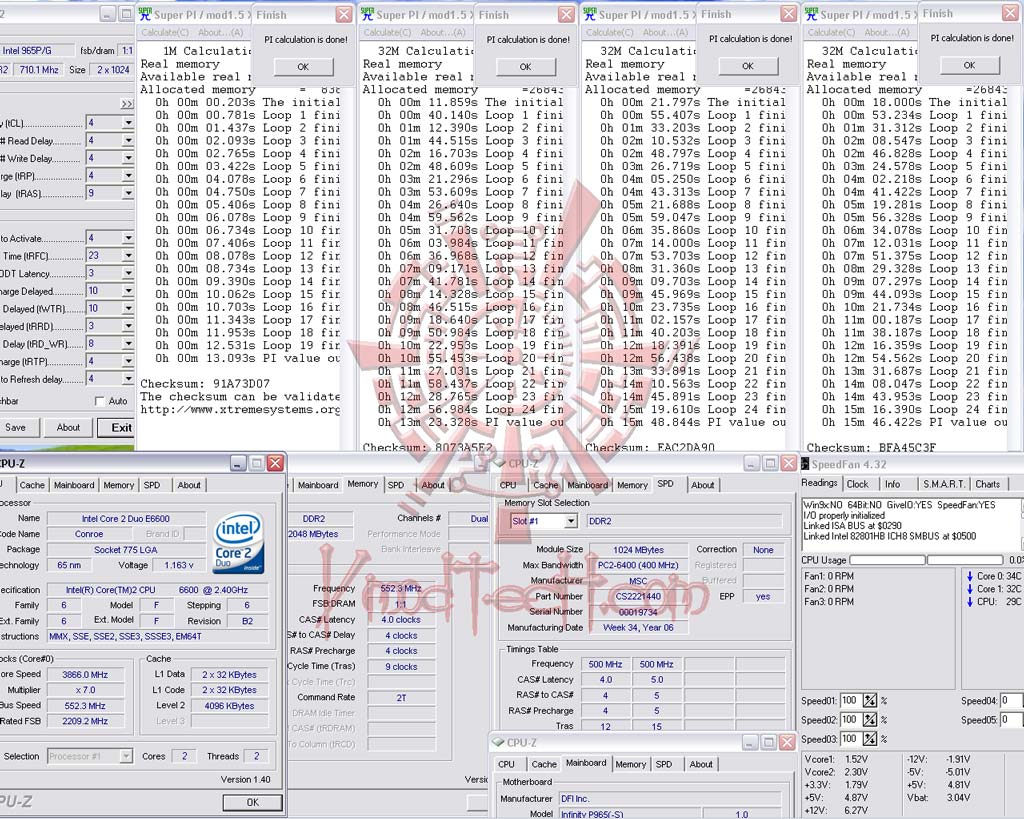Screen dimensions: 1024x819
Task: Click OK in Finish dialog above checksum EAC2DA90
Action: (x=748, y=66)
